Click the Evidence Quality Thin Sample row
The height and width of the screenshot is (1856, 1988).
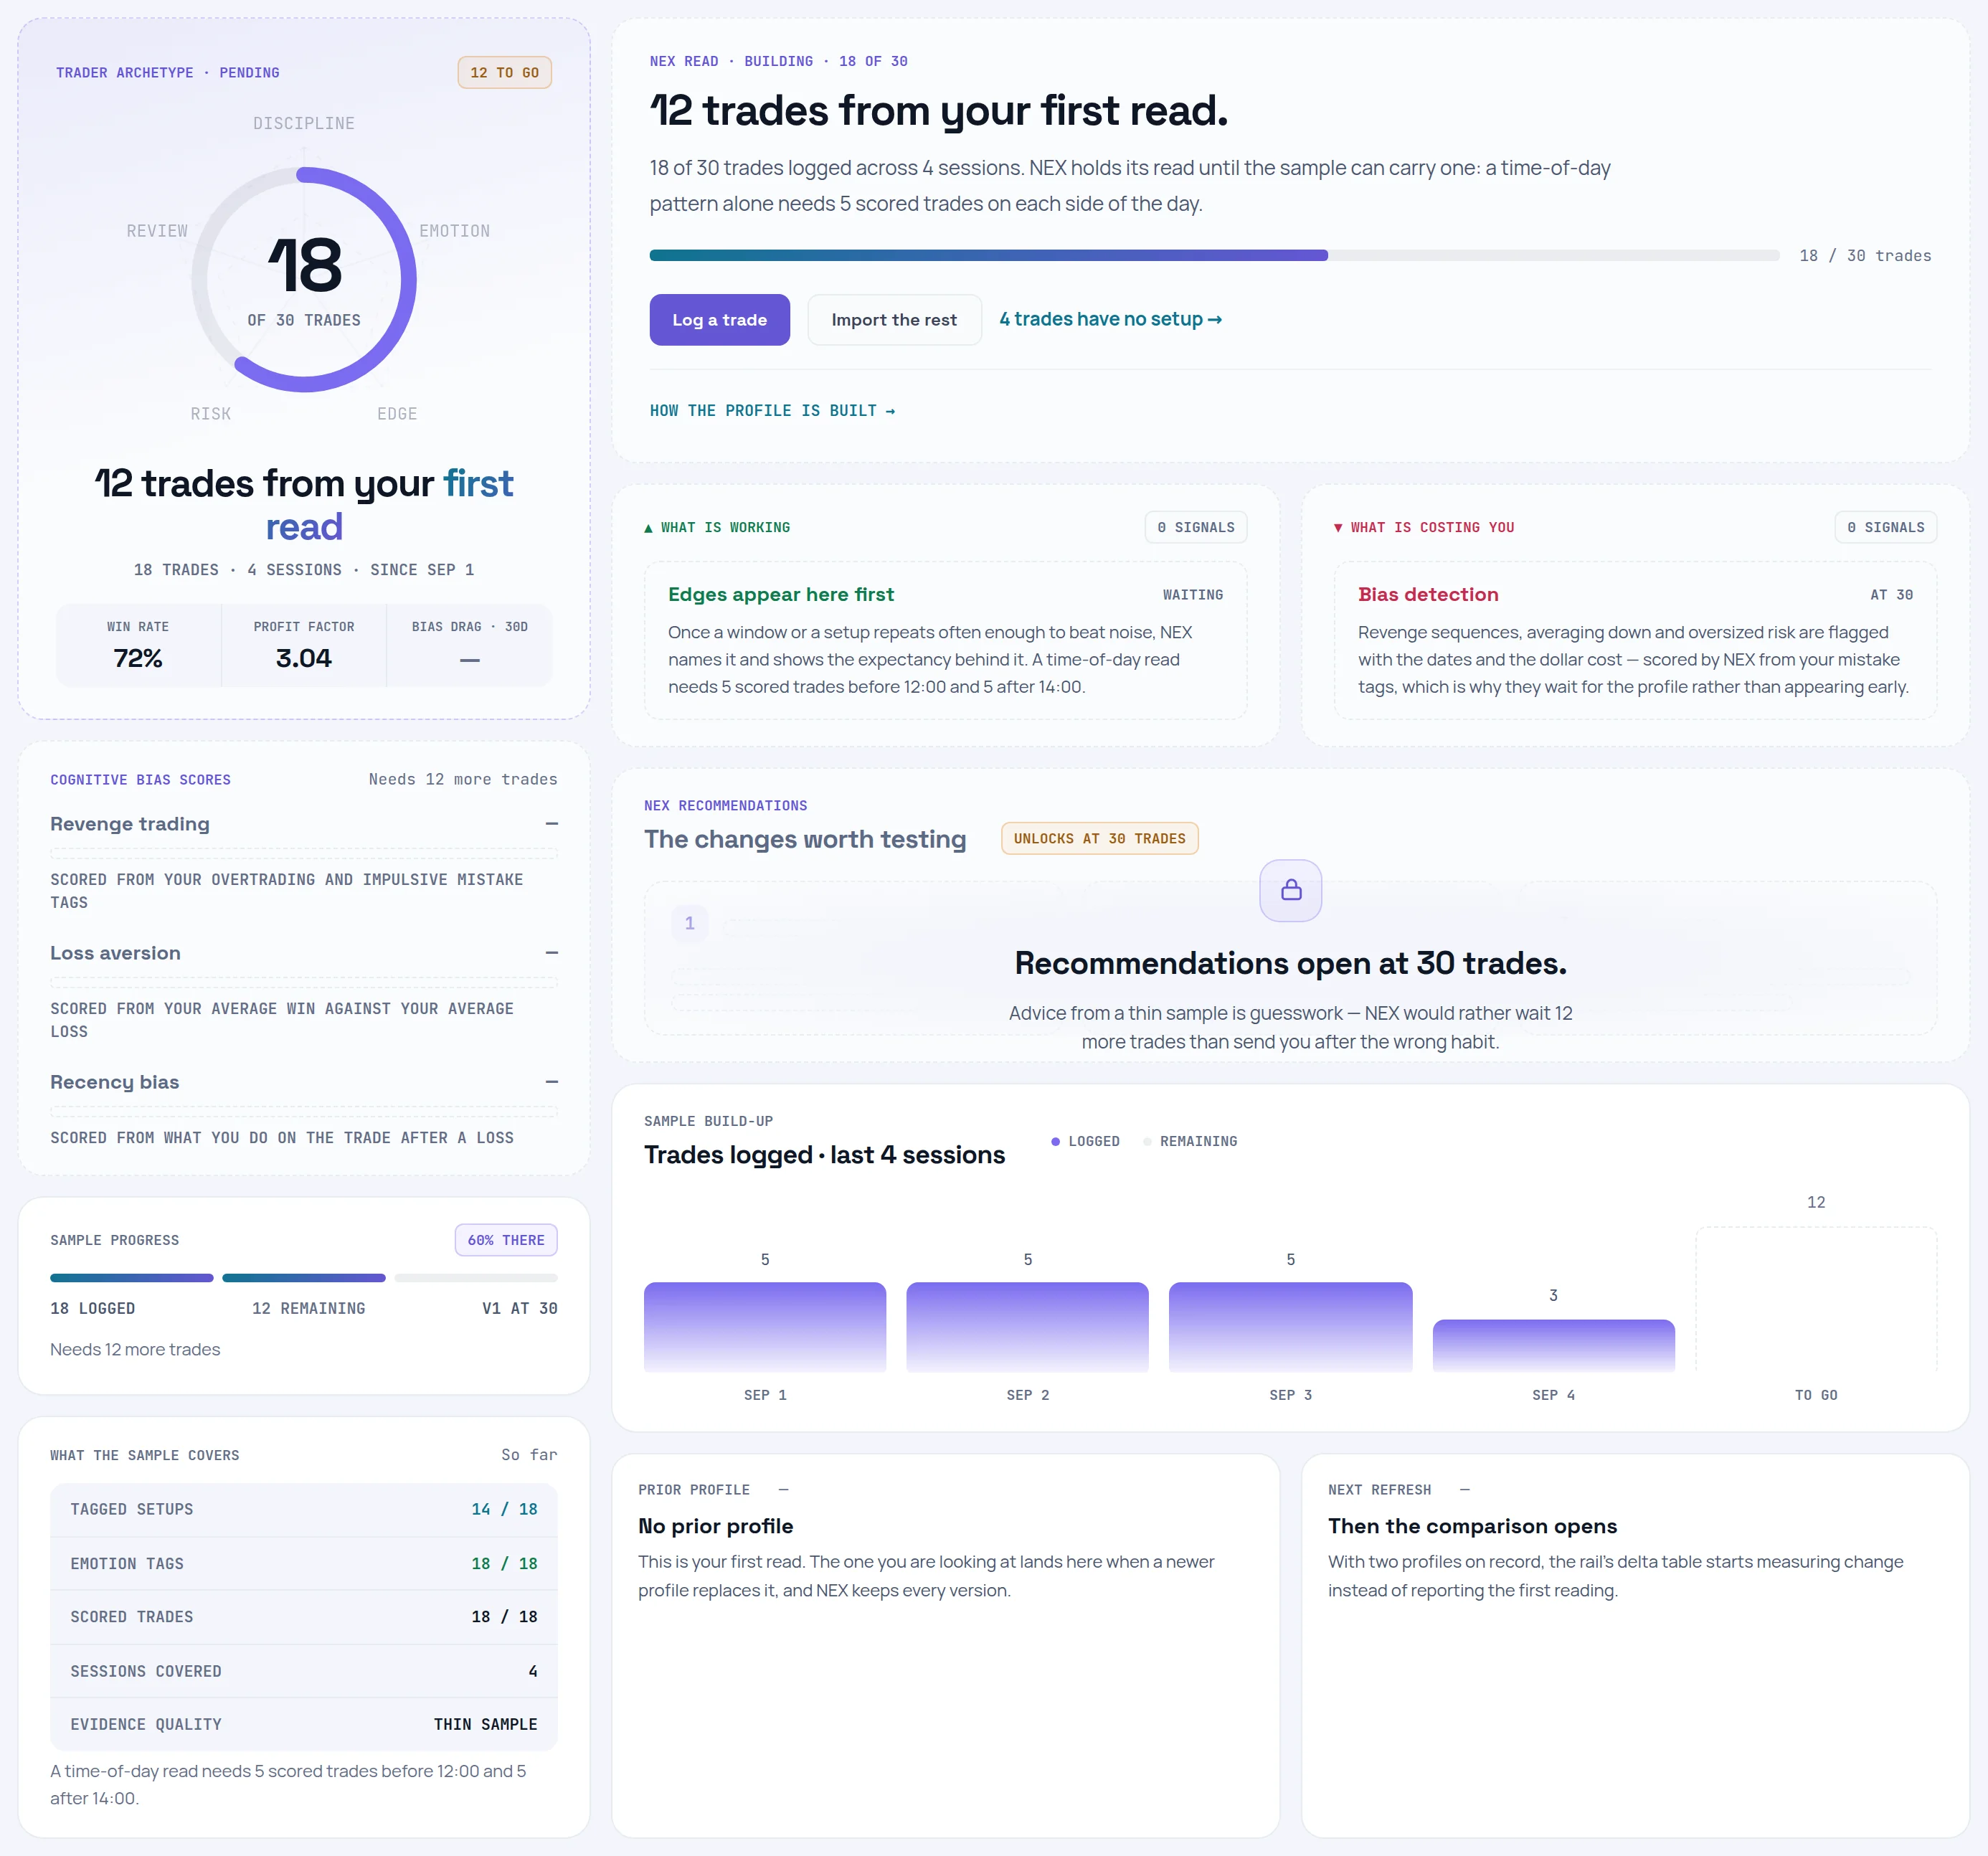coord(304,1724)
